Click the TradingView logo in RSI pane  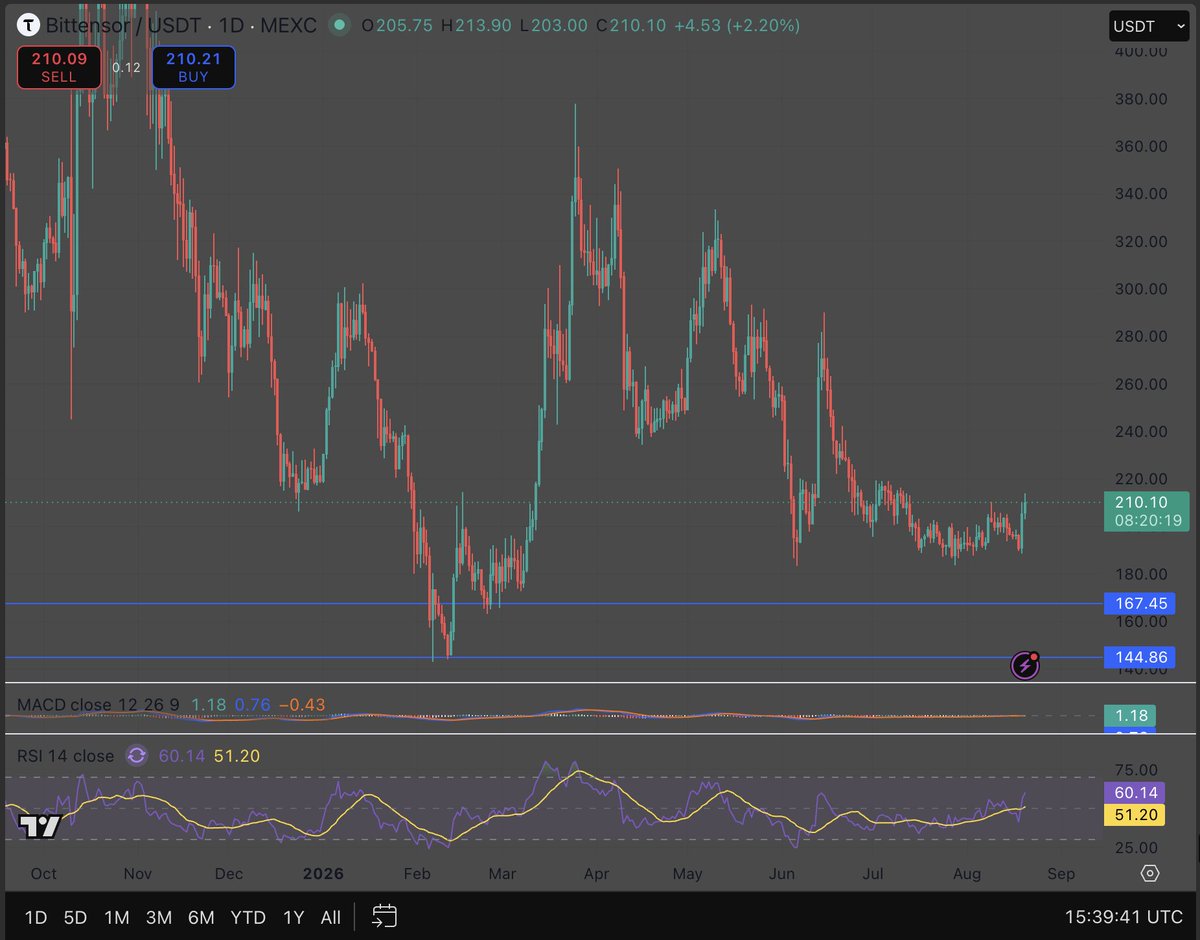pos(40,826)
